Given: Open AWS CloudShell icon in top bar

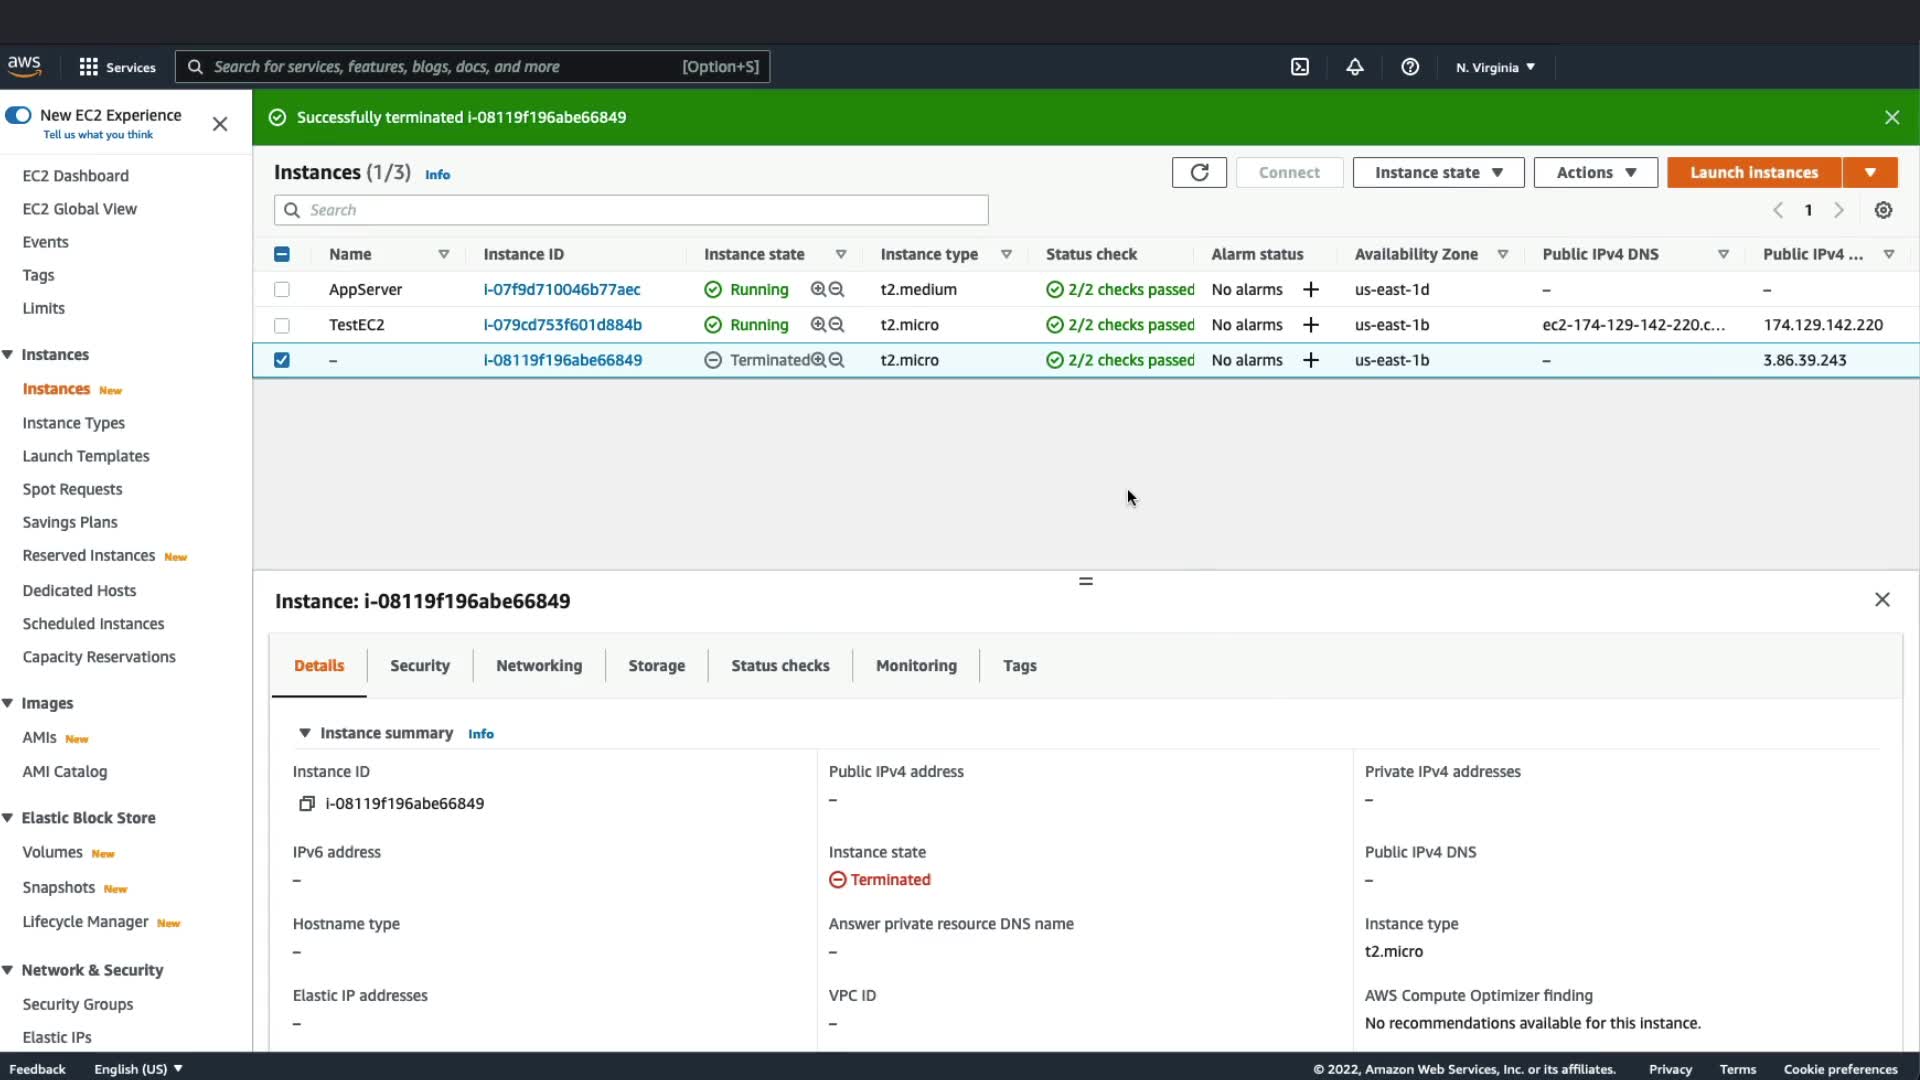Looking at the screenshot, I should coord(1299,67).
